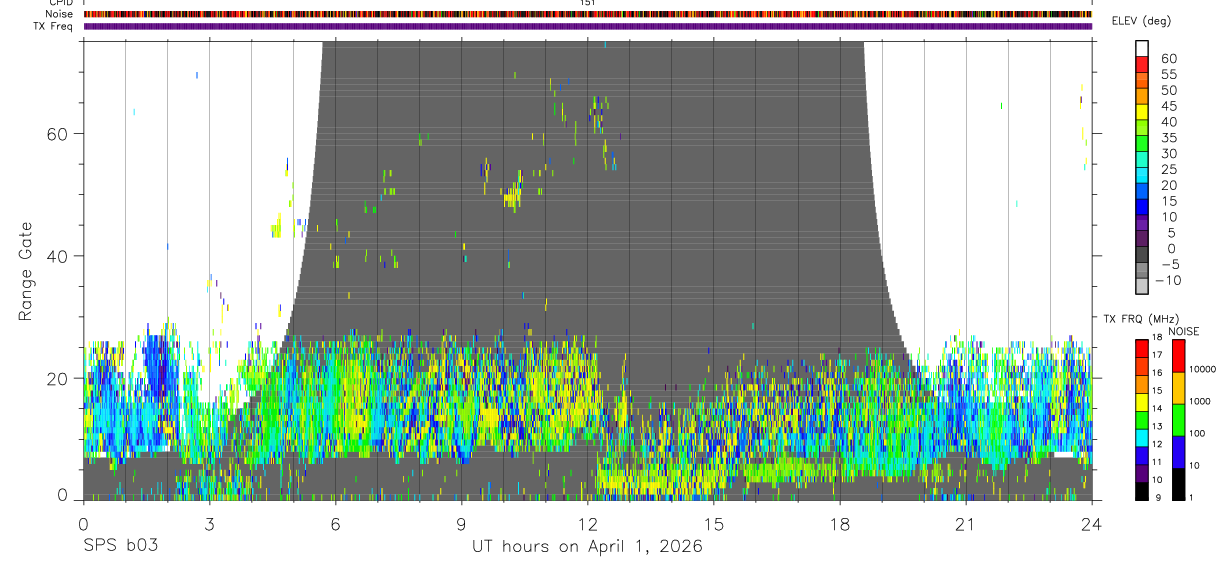Select the black 1–10 noise swatch
The height and width of the screenshot is (567, 1228).
[x=1179, y=484]
